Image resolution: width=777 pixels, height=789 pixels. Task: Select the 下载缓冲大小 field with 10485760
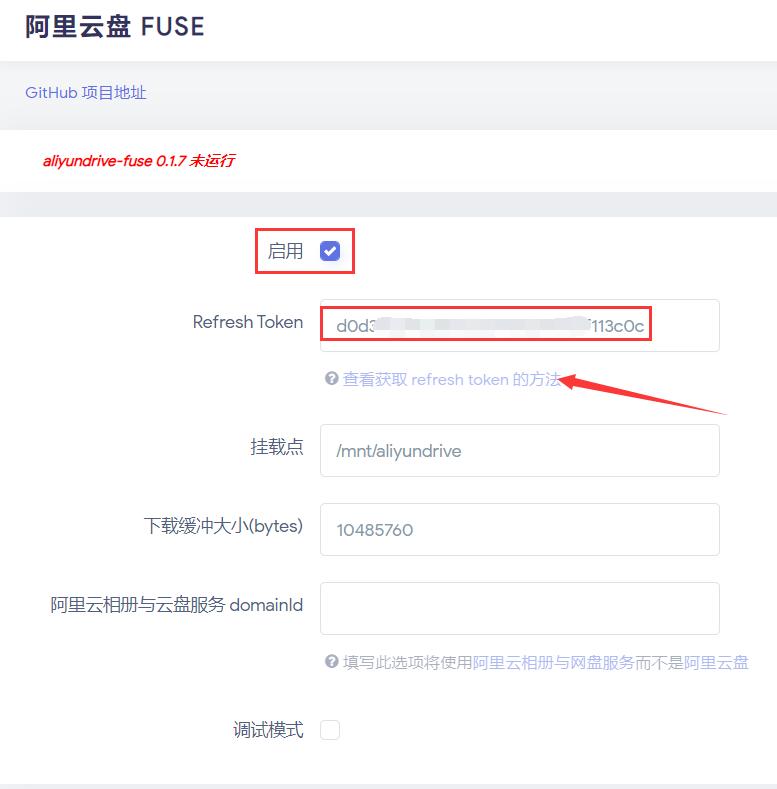(520, 529)
